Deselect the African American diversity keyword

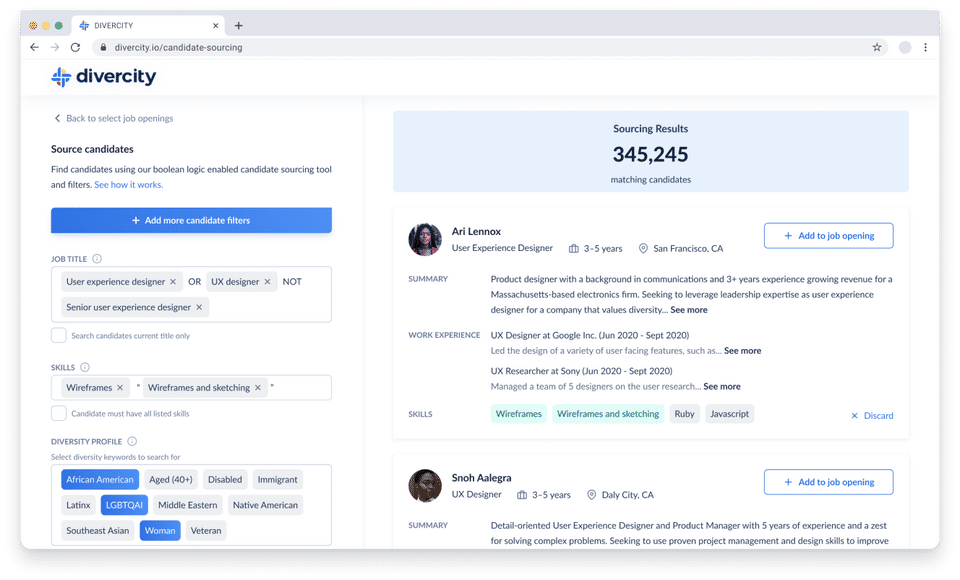pos(100,480)
